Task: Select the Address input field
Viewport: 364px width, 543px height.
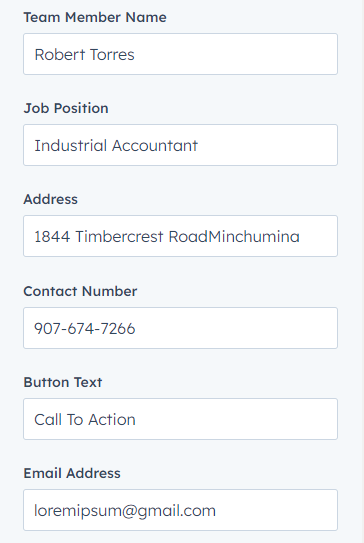Action: (180, 236)
